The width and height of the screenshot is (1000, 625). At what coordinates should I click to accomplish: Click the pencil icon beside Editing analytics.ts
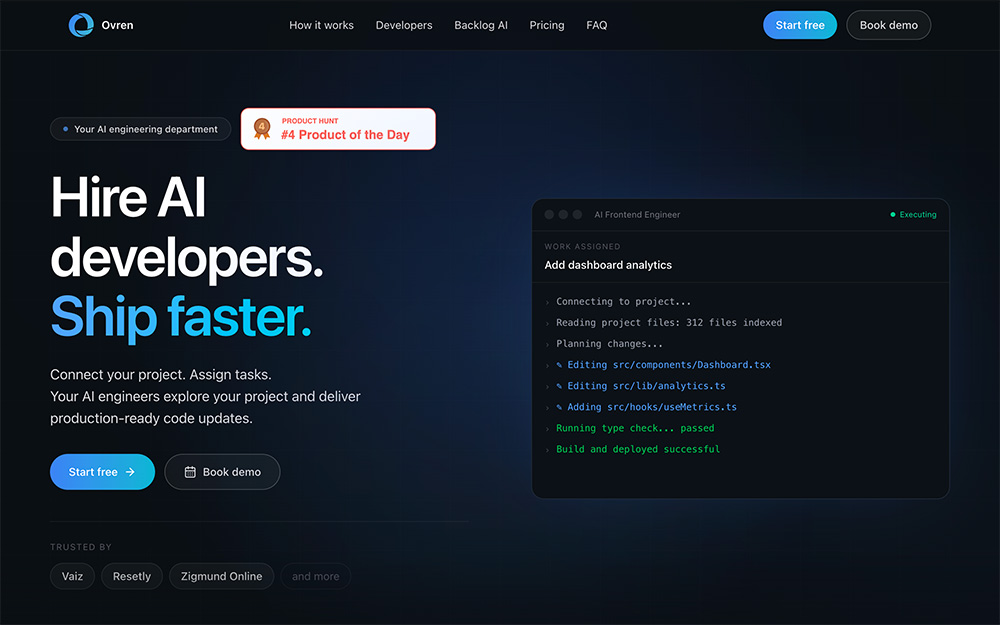pos(559,386)
